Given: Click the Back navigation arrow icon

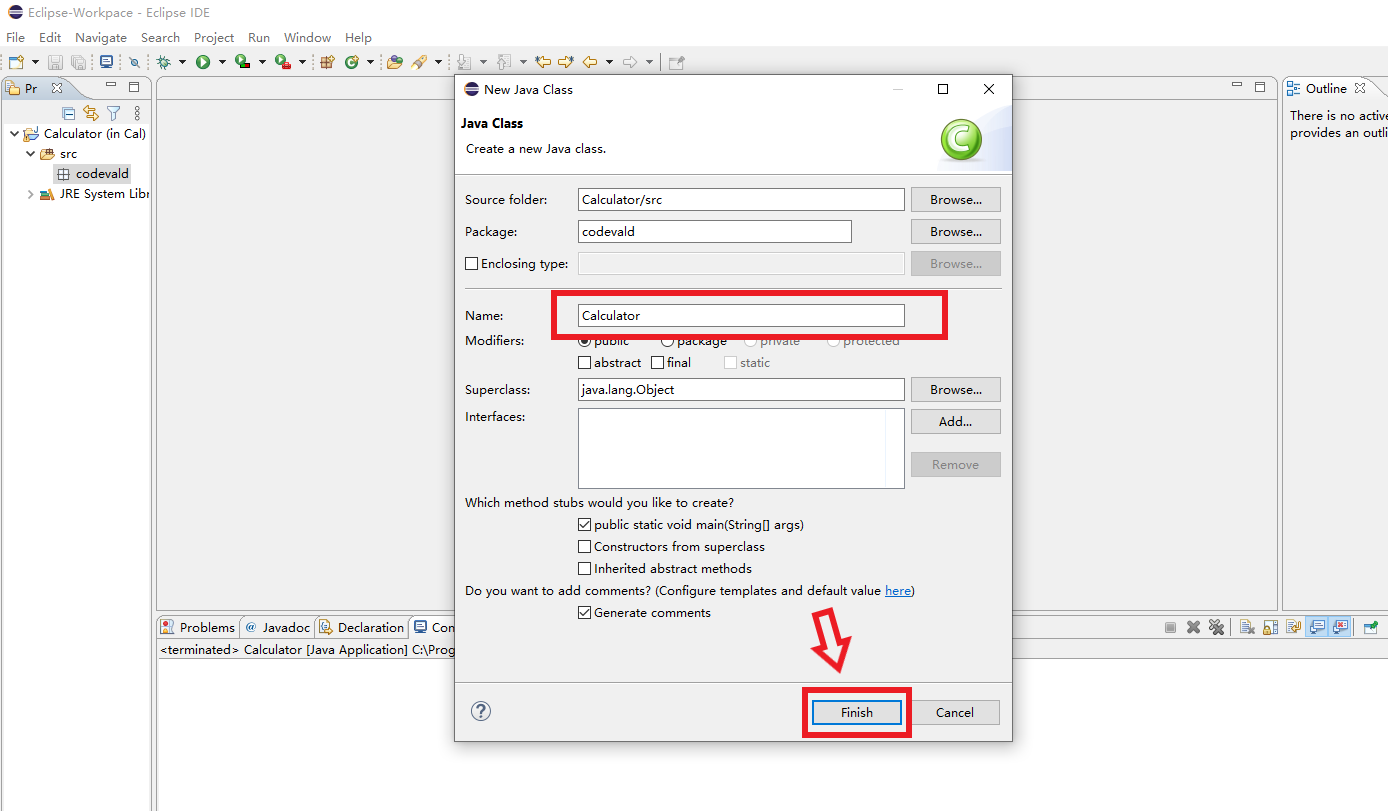Looking at the screenshot, I should pos(590,62).
